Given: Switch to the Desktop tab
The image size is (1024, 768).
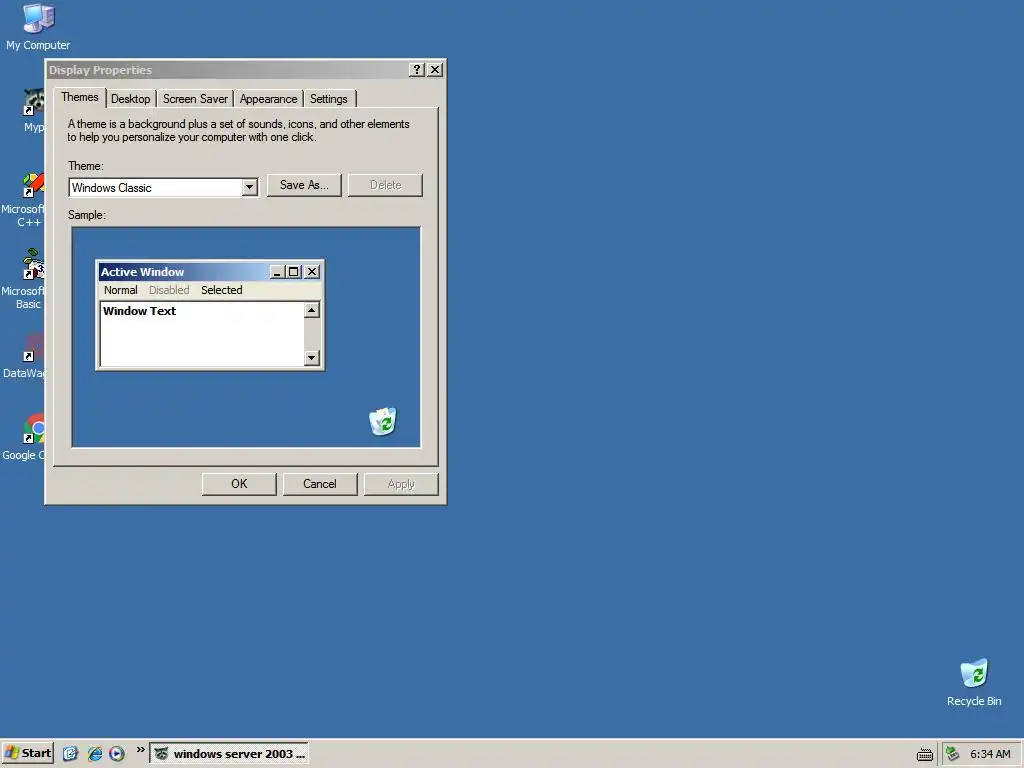Looking at the screenshot, I should (x=131, y=99).
